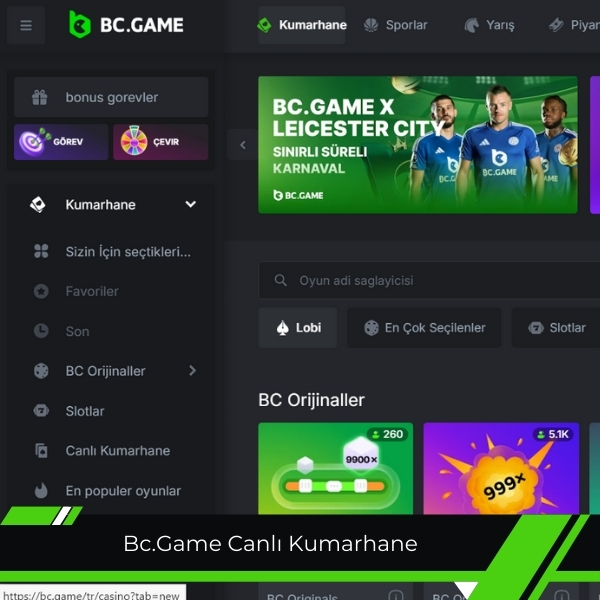Click the BC.GAME logo
600x600 pixels.
(126, 25)
